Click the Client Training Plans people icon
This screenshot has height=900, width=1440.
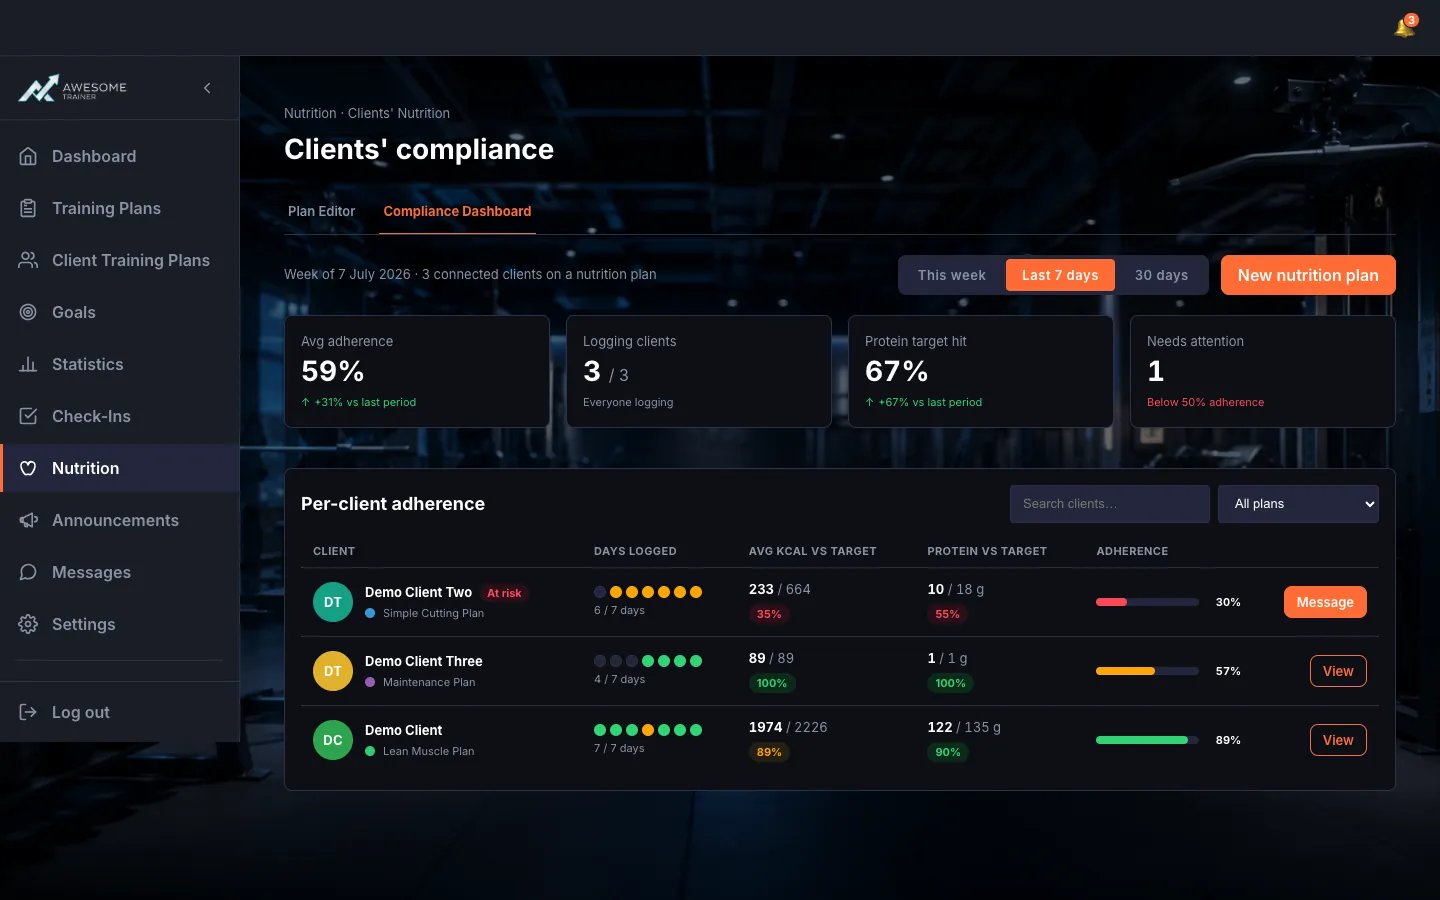pyautogui.click(x=28, y=260)
